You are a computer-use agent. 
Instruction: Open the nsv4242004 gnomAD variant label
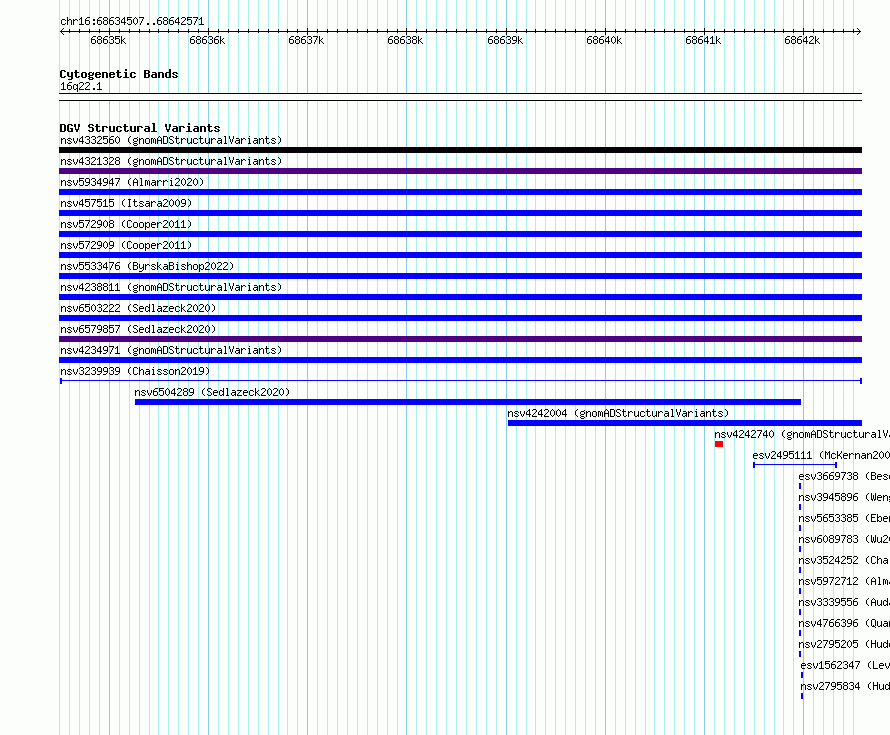(618, 413)
